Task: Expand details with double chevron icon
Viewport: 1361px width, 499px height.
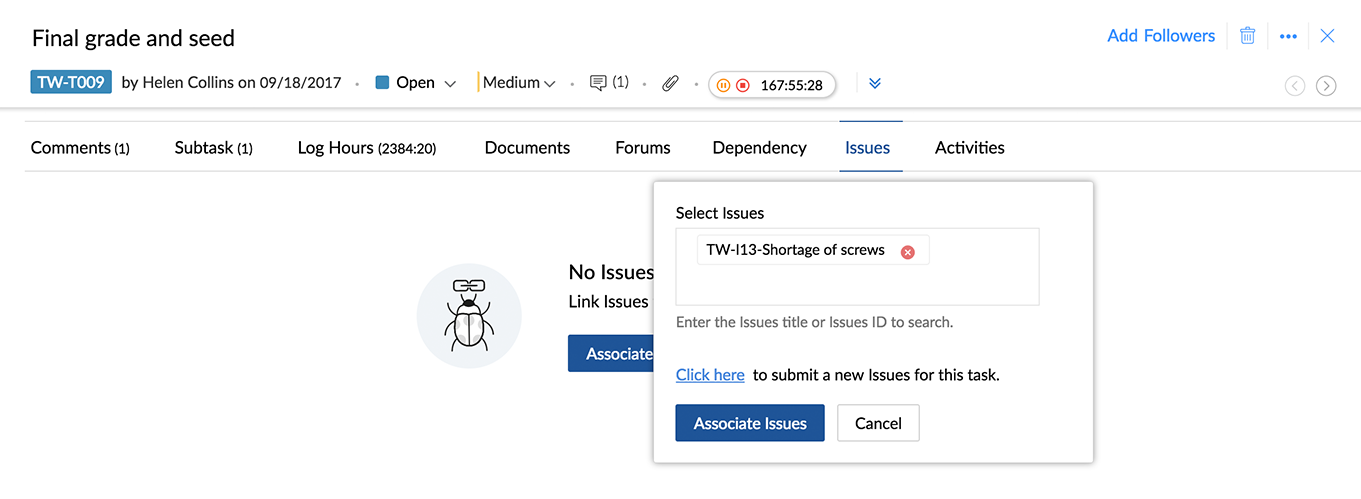Action: point(875,83)
